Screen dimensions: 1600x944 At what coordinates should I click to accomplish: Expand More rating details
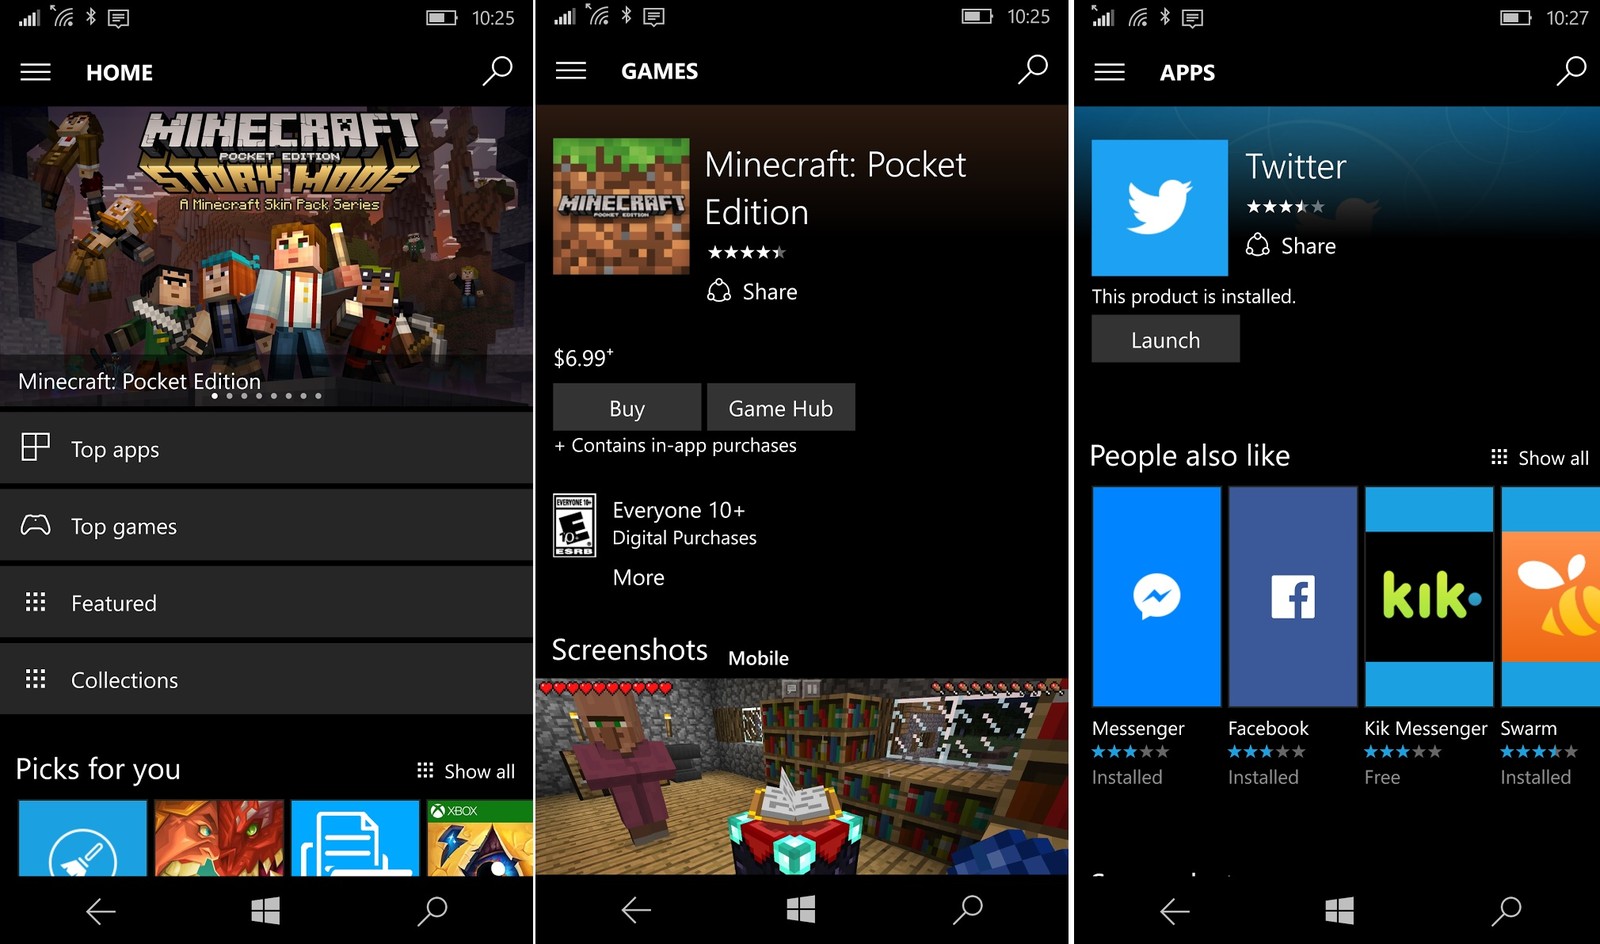coord(638,578)
